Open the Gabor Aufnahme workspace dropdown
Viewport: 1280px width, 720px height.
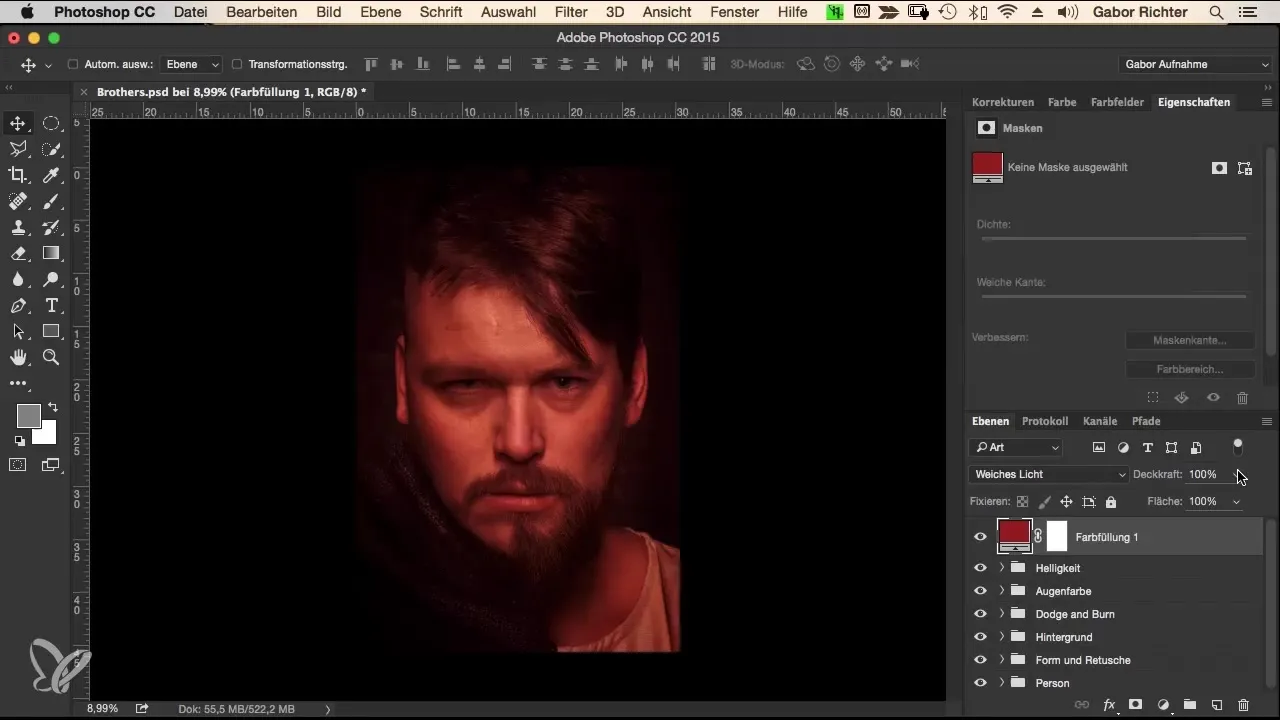pos(1195,64)
